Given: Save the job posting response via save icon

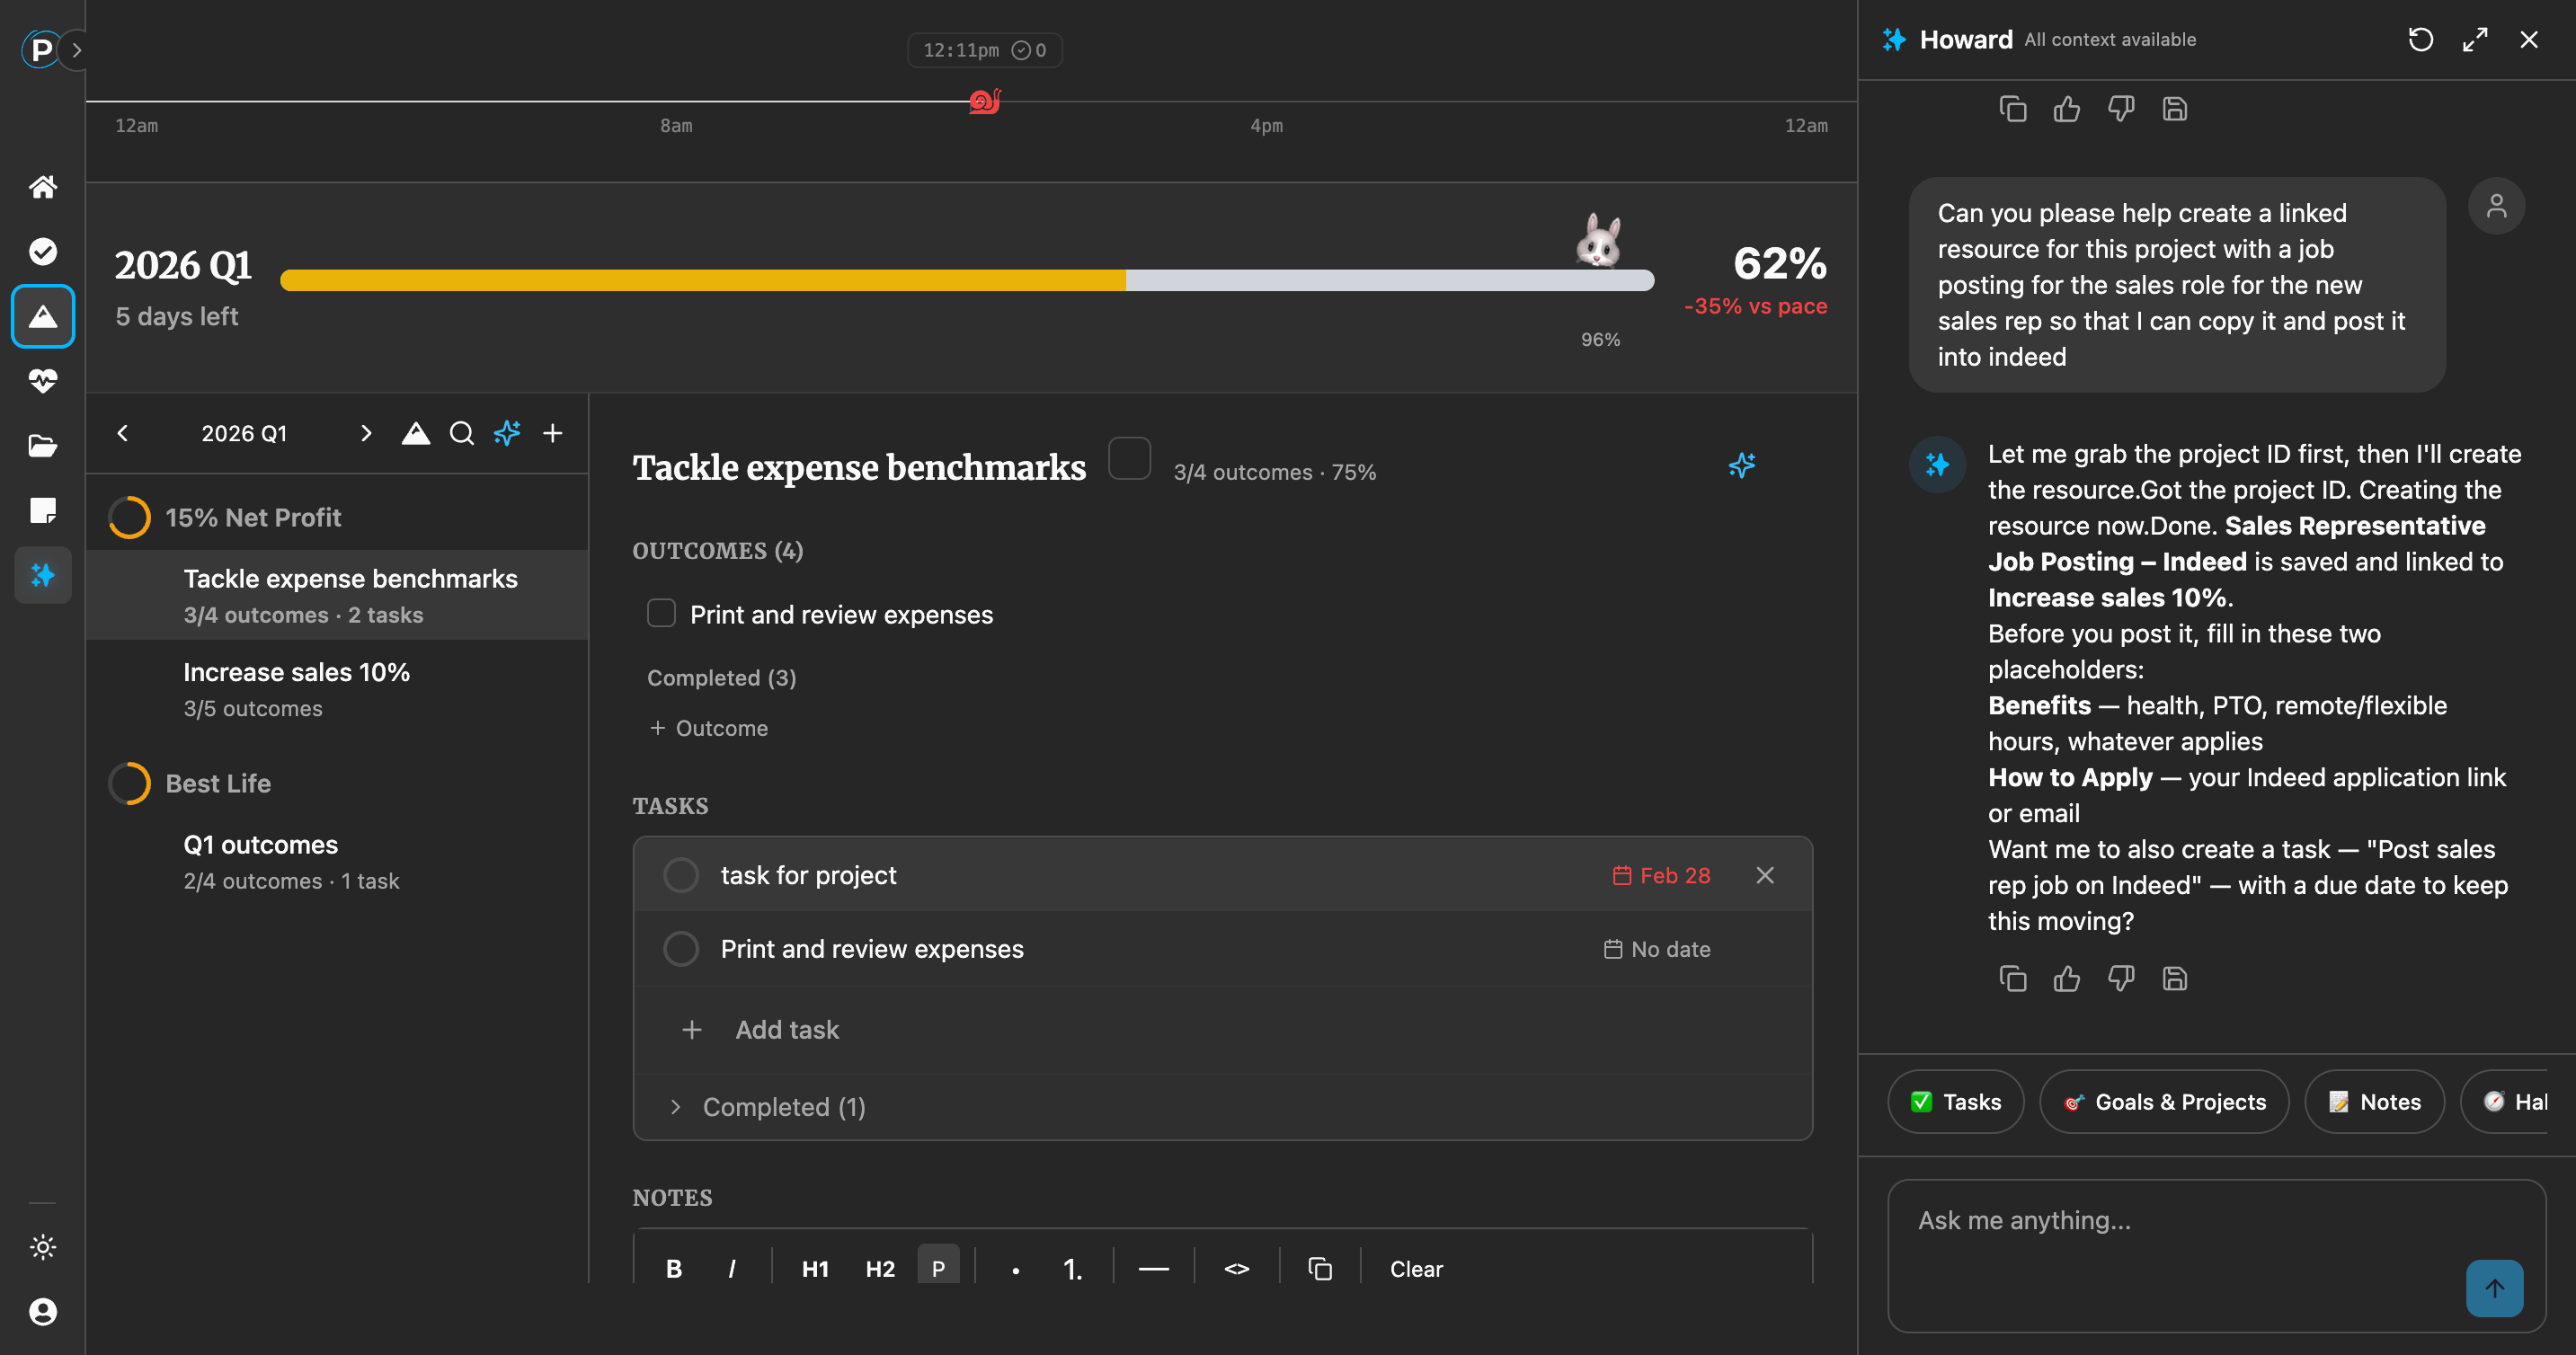Looking at the screenshot, I should (2175, 978).
